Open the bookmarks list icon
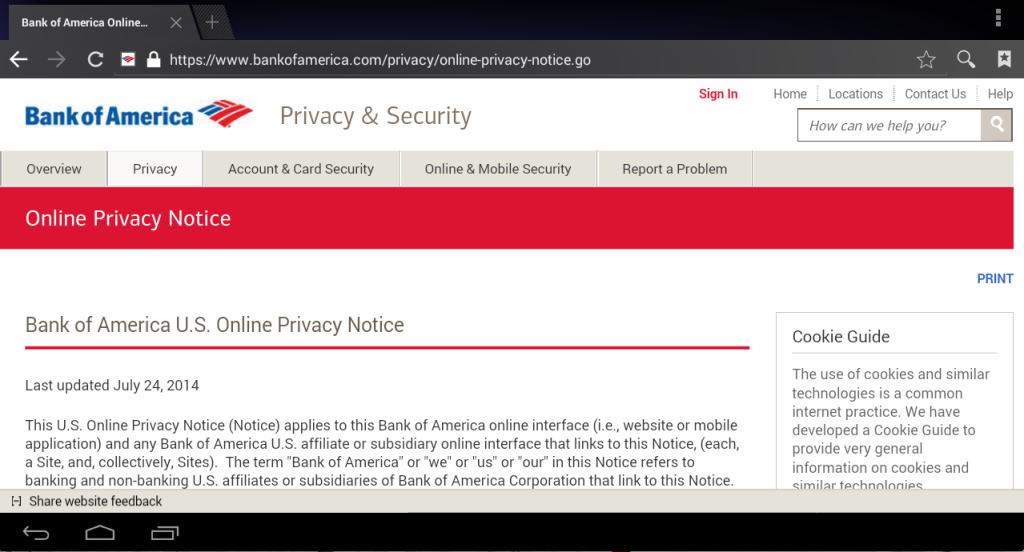 (1004, 60)
